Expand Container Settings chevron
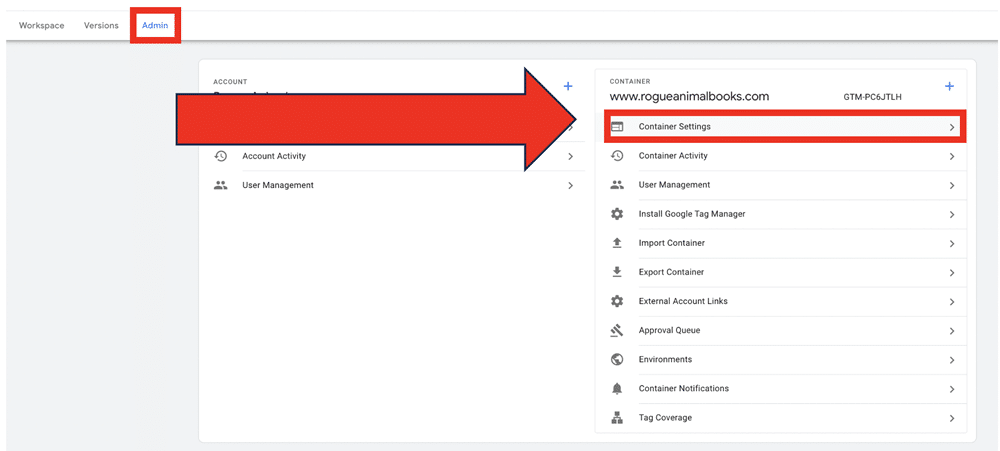The height and width of the screenshot is (451, 1000). [952, 128]
